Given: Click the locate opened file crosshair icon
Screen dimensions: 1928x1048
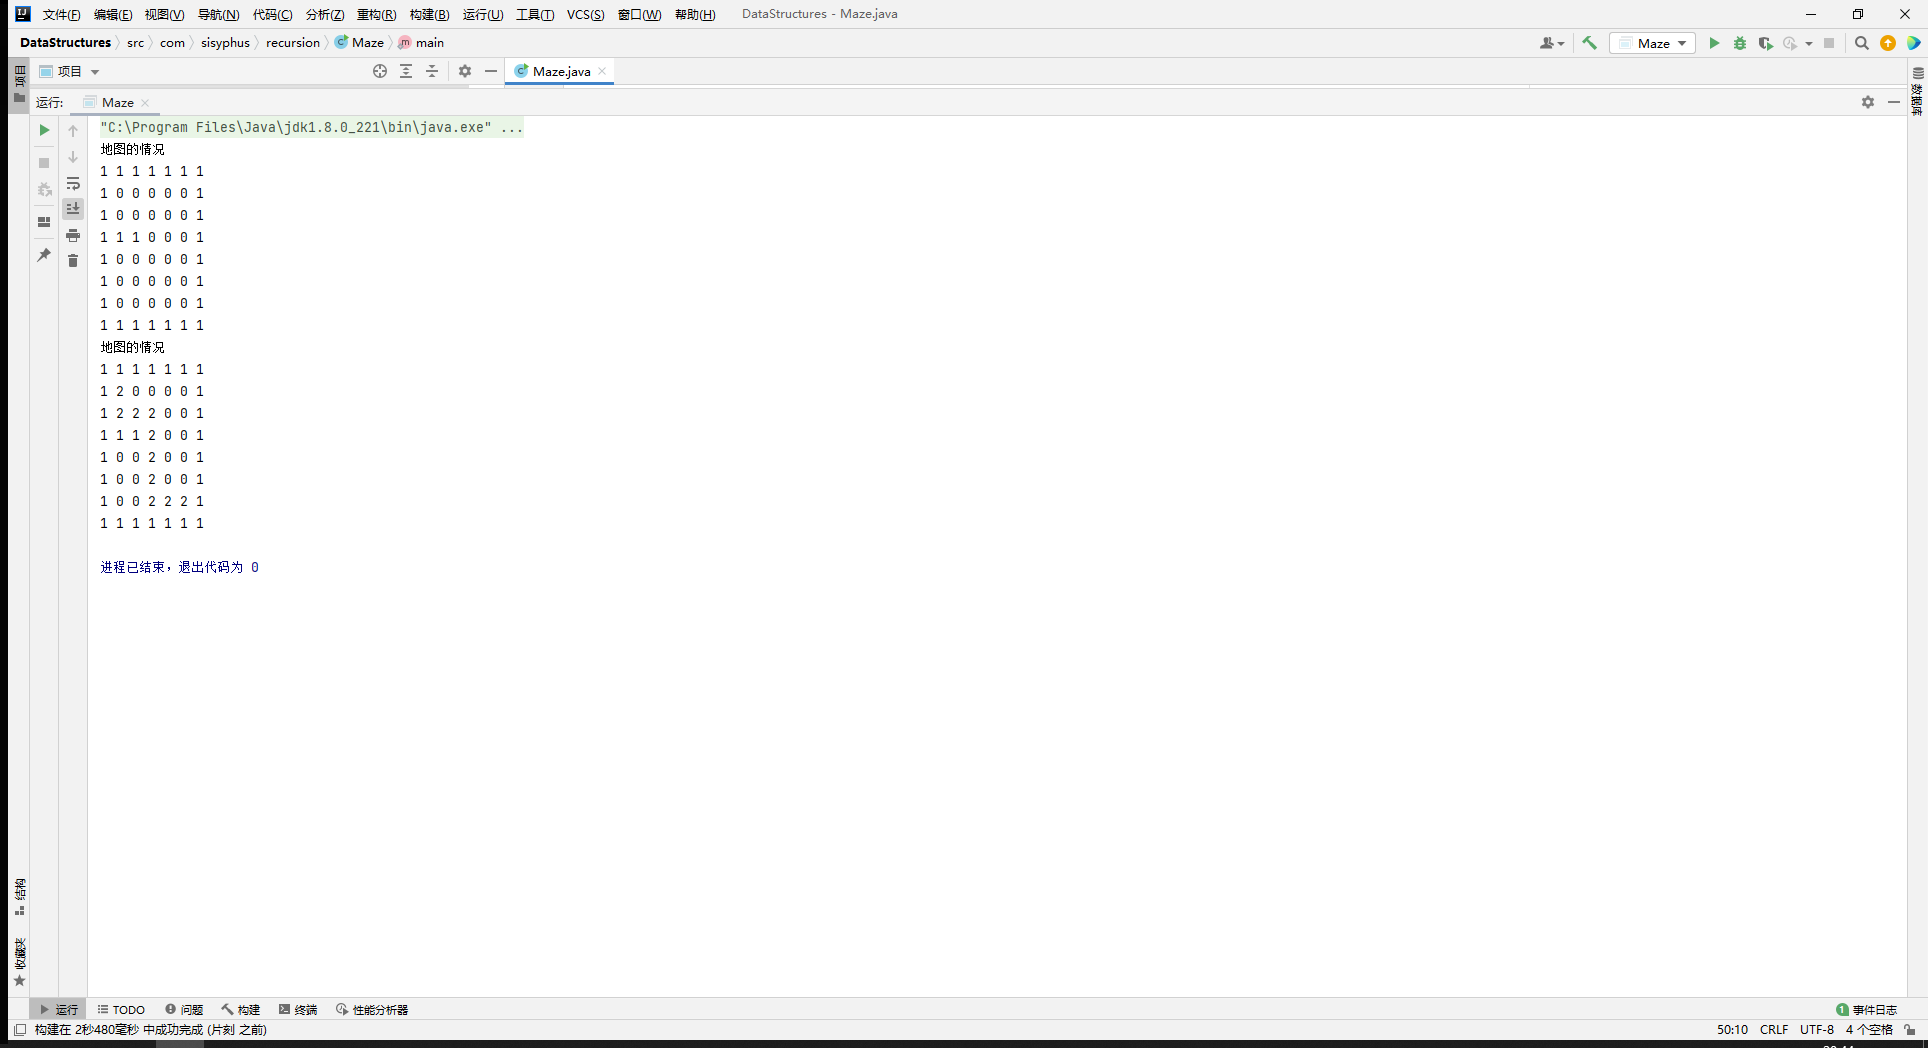Looking at the screenshot, I should [380, 71].
